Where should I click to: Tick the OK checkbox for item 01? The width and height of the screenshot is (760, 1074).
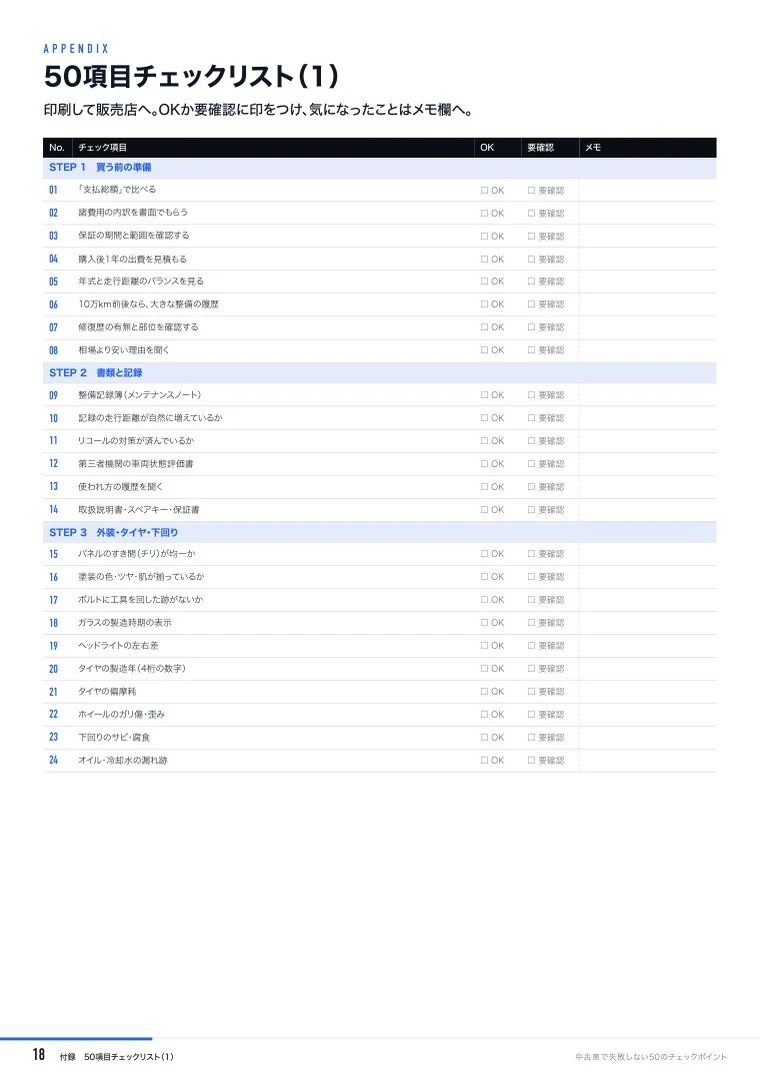coord(484,190)
